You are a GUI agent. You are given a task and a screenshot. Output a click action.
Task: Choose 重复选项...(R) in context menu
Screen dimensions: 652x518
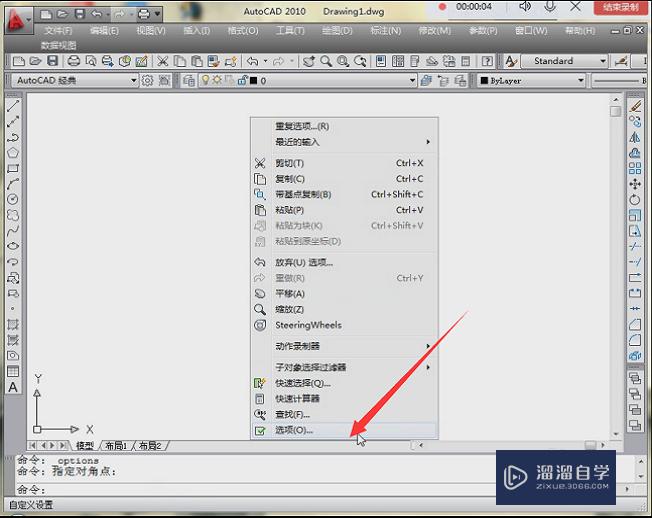[x=345, y=126]
